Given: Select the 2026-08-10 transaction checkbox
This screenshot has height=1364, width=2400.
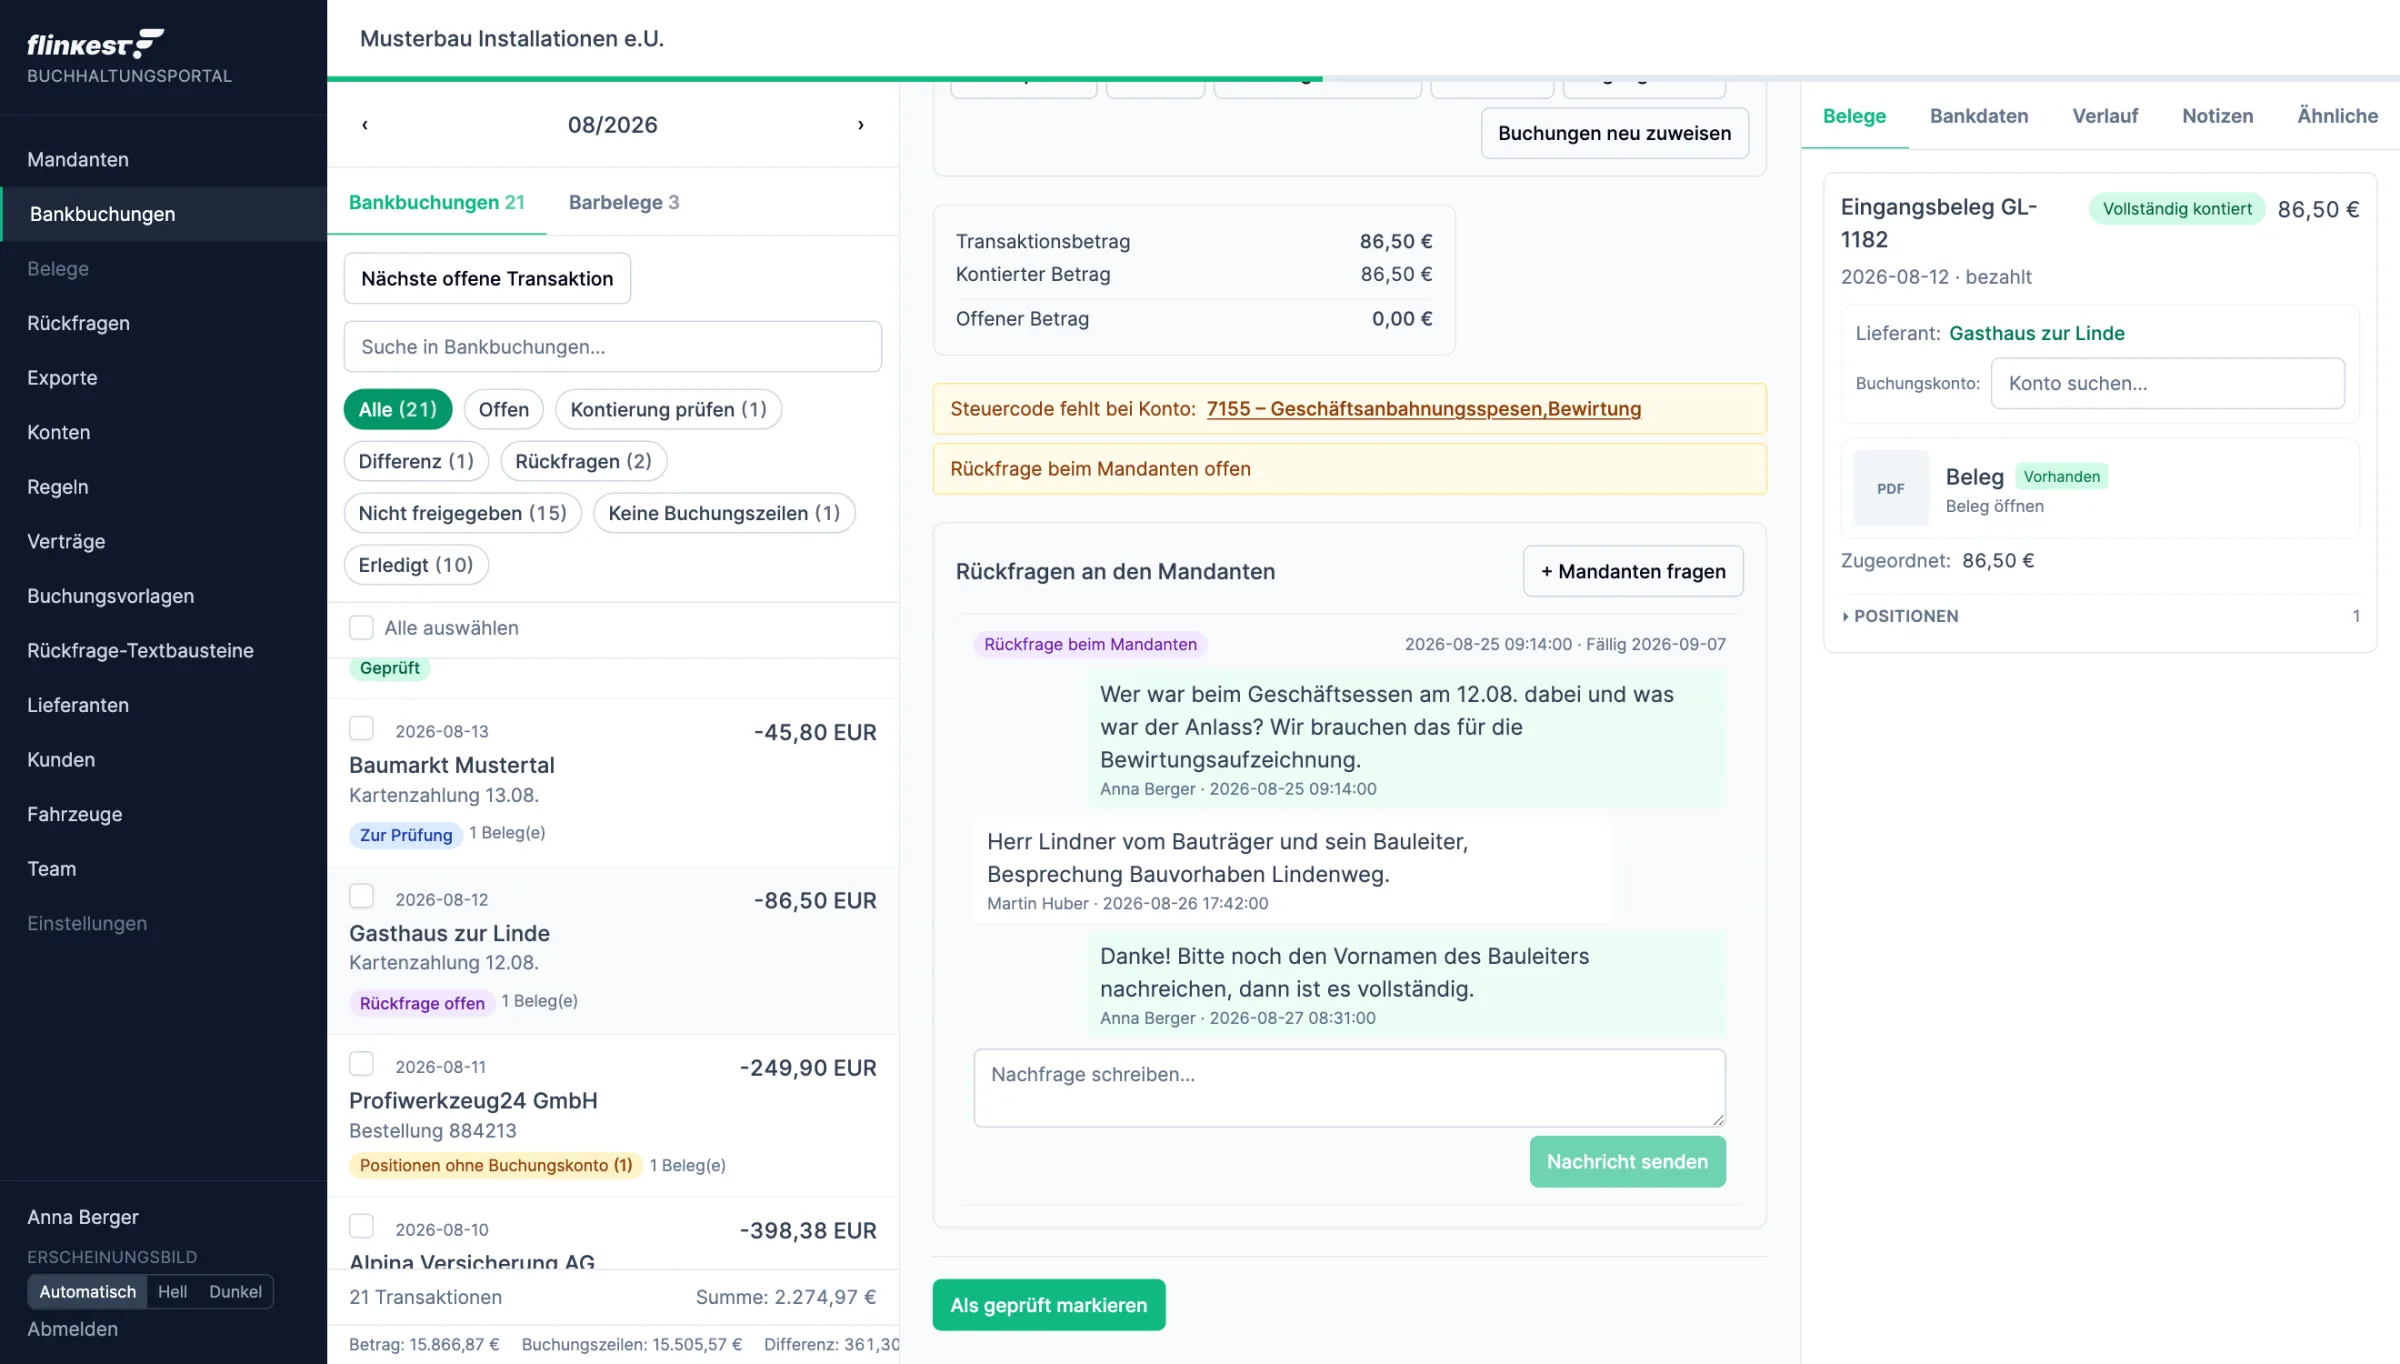Looking at the screenshot, I should (x=361, y=1226).
